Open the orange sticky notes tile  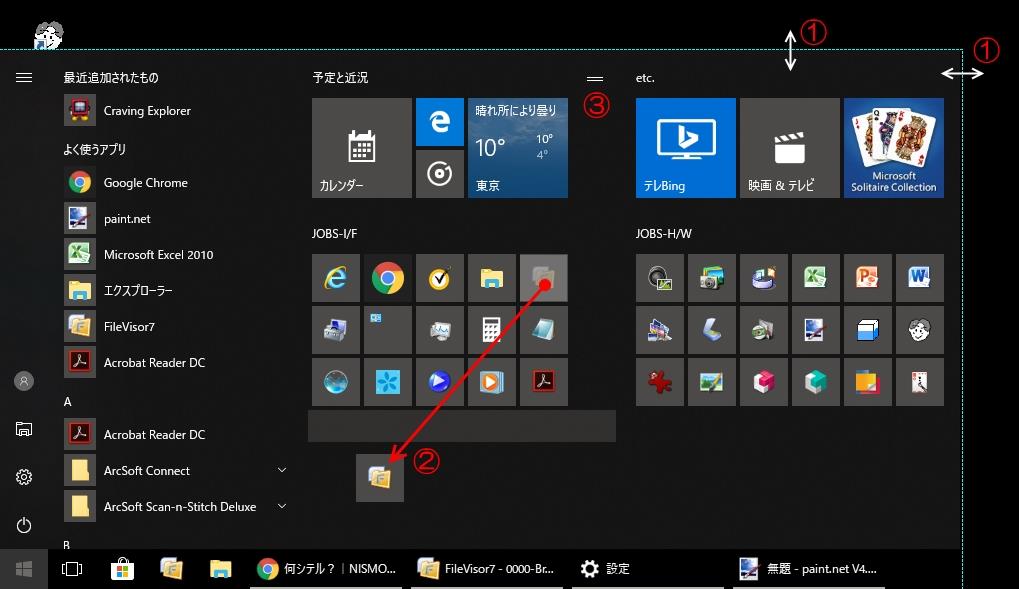click(868, 382)
